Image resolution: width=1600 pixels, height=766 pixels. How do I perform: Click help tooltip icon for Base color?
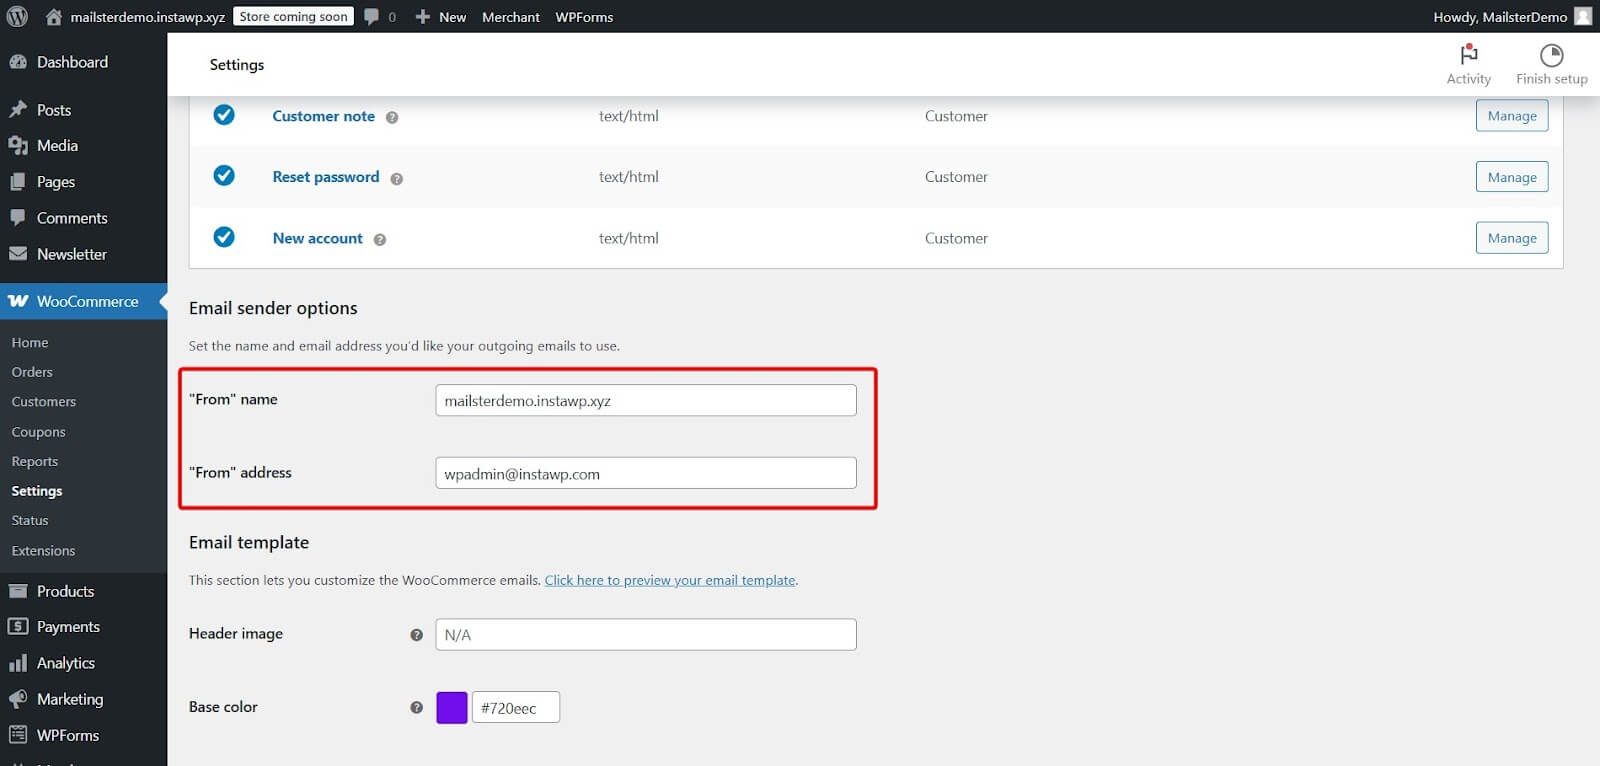416,708
